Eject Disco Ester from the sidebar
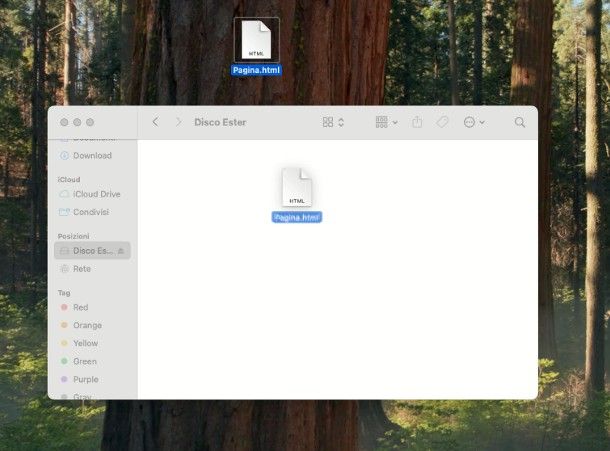 click(x=122, y=251)
